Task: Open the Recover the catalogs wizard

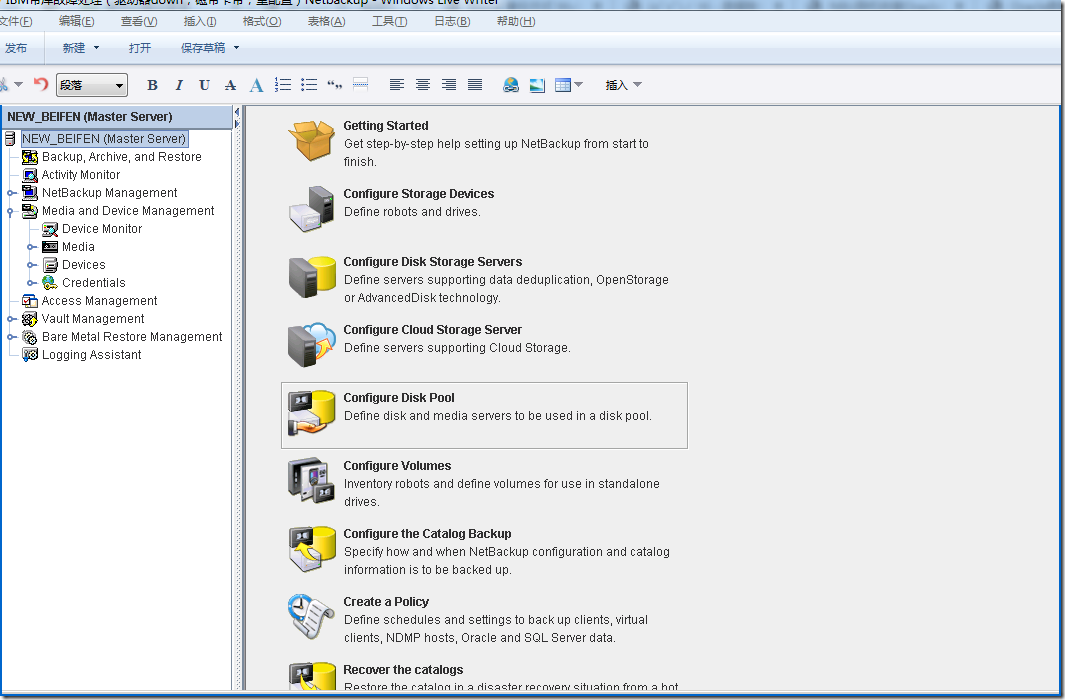Action: click(403, 670)
